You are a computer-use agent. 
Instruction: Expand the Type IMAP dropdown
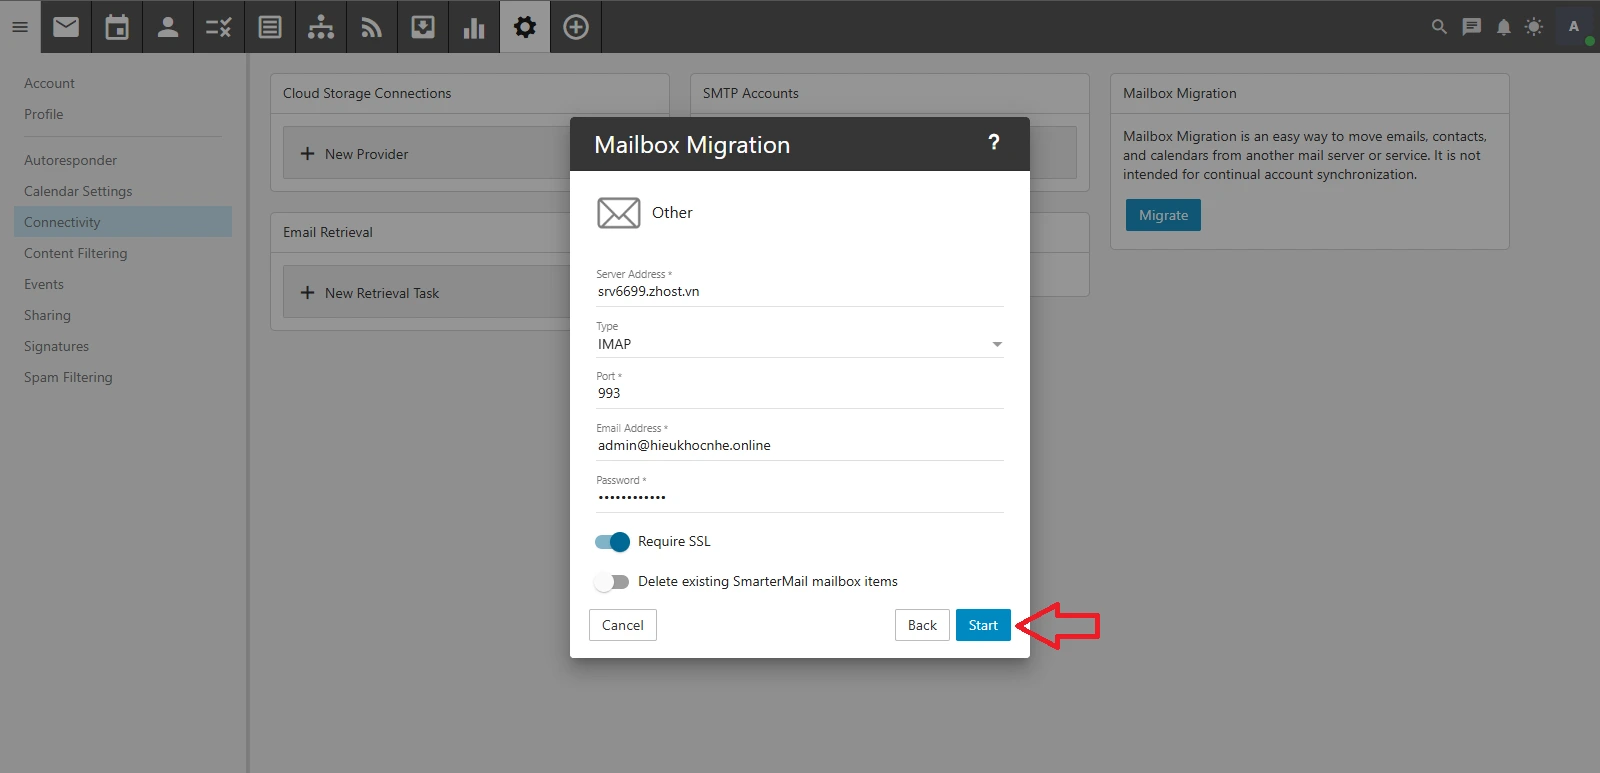pyautogui.click(x=799, y=344)
